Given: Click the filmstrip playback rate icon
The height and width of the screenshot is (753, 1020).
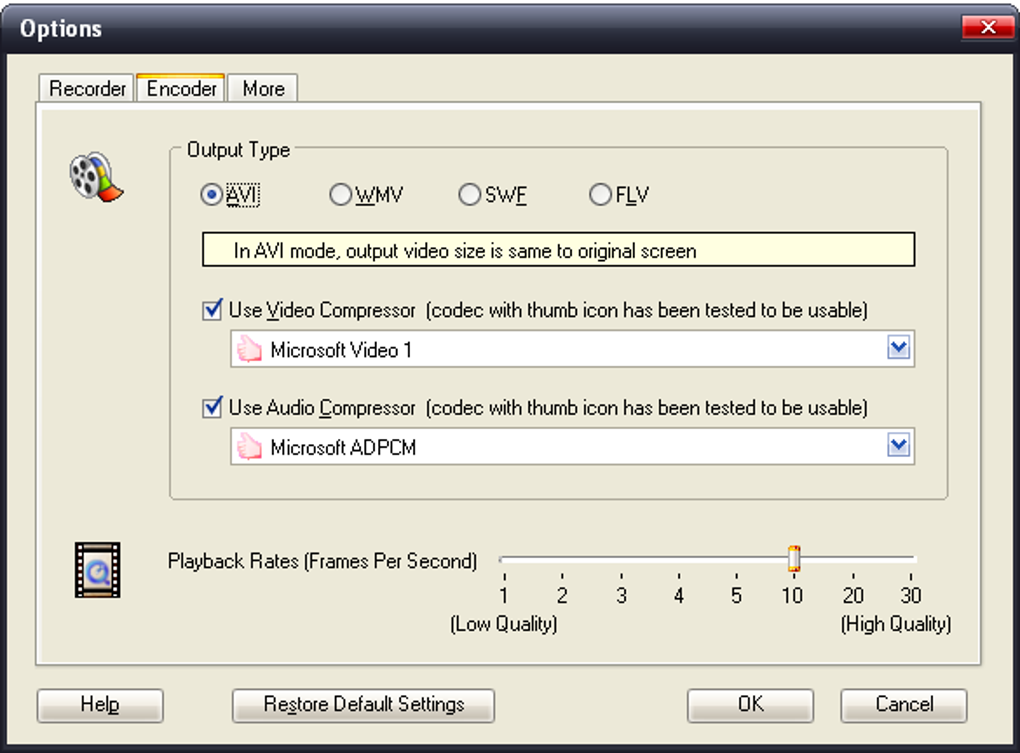Looking at the screenshot, I should (97, 569).
